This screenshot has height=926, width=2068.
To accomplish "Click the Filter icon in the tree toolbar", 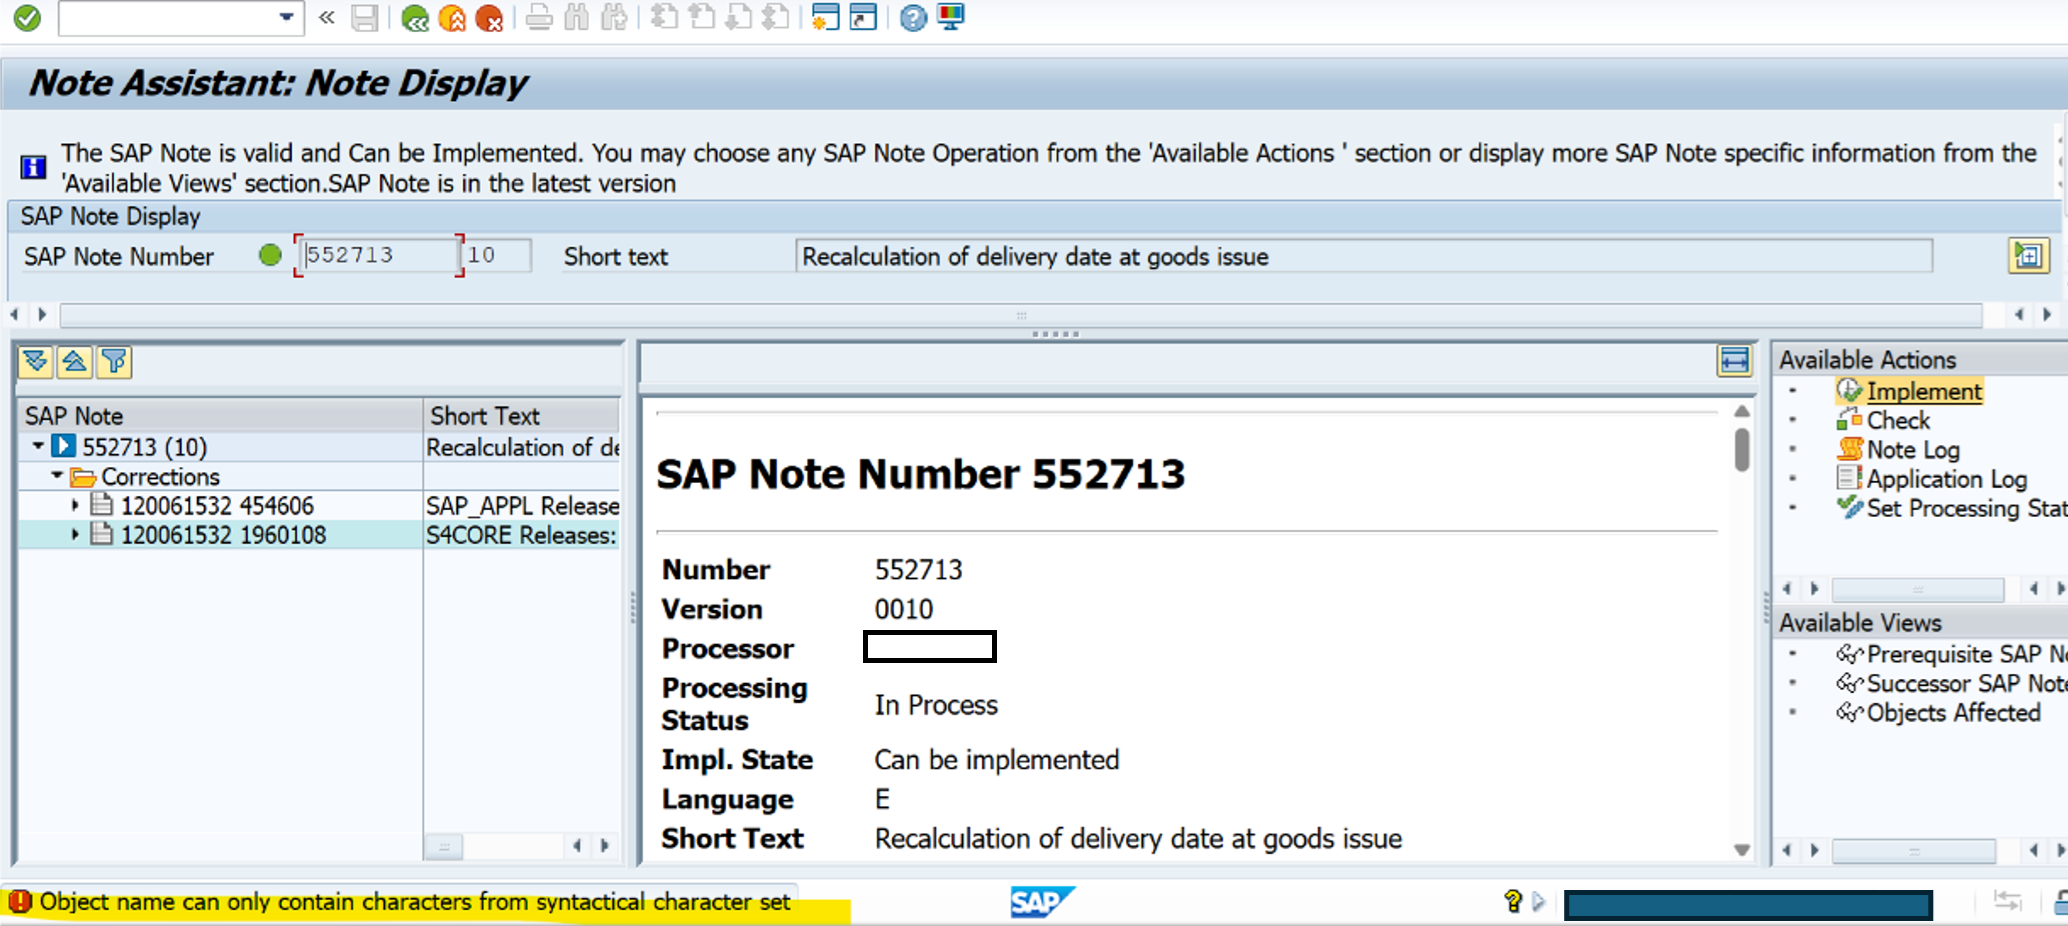I will tap(114, 362).
